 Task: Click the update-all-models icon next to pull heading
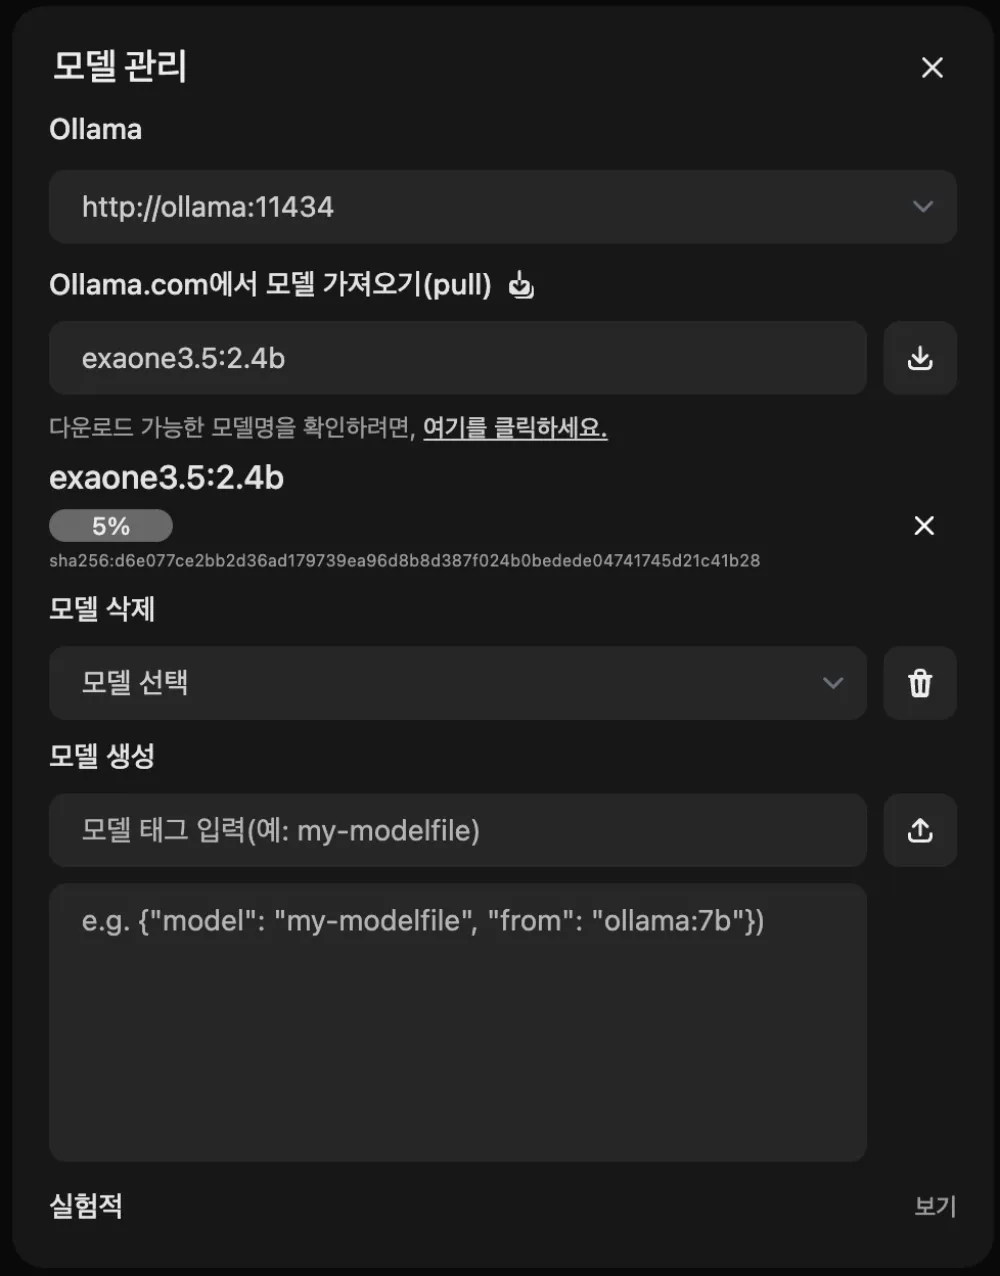521,285
